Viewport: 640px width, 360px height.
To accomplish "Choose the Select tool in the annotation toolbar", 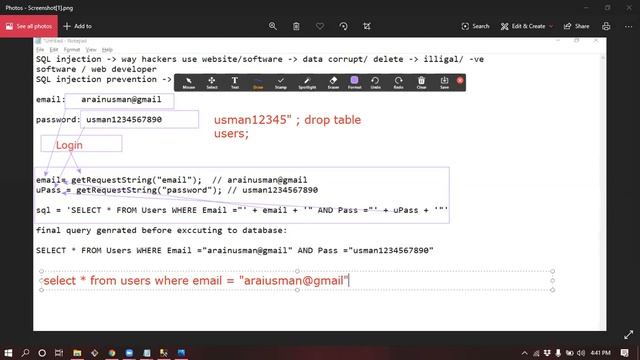I will [212, 82].
